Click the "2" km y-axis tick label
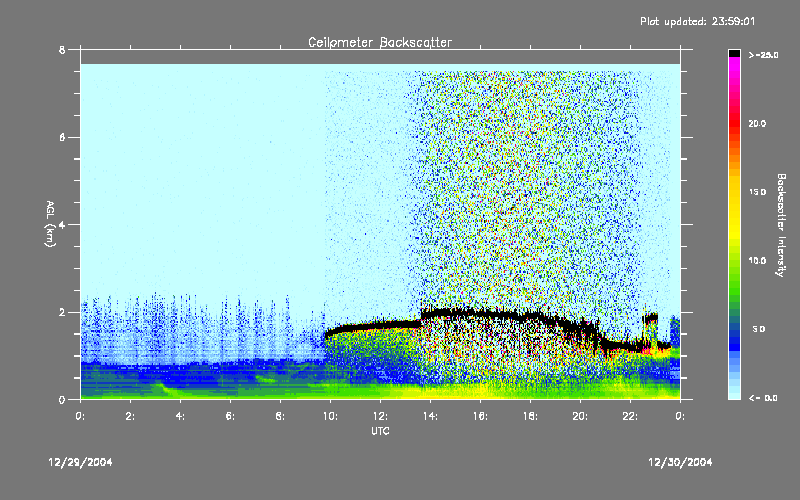800x500 pixels. click(62, 312)
